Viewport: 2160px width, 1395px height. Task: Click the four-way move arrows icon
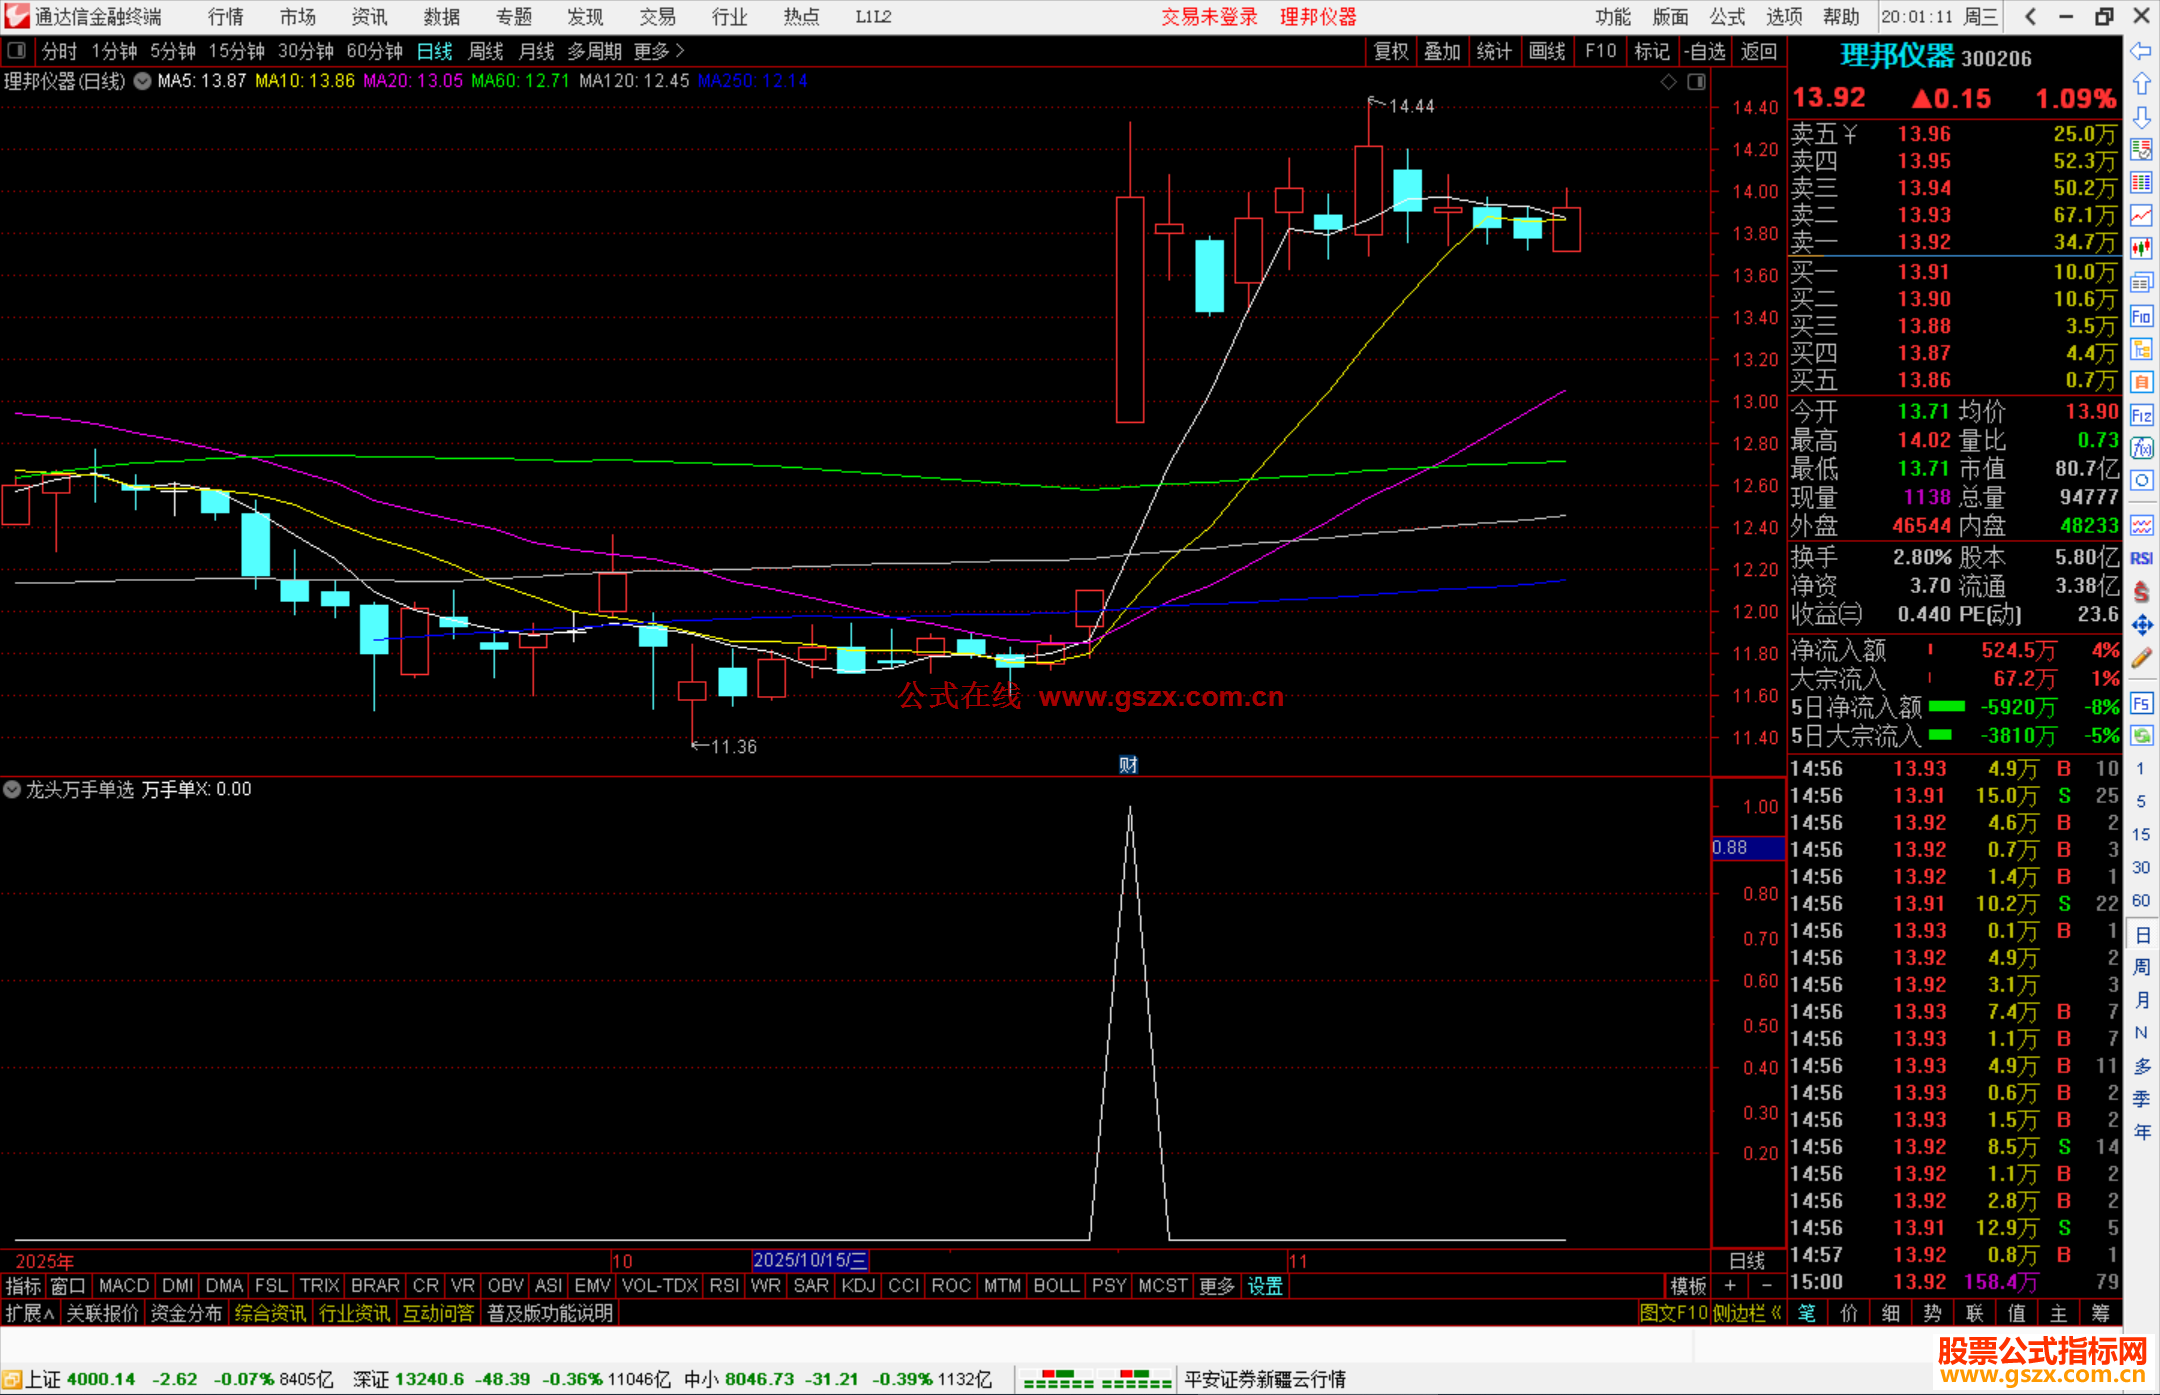pos(2141,625)
